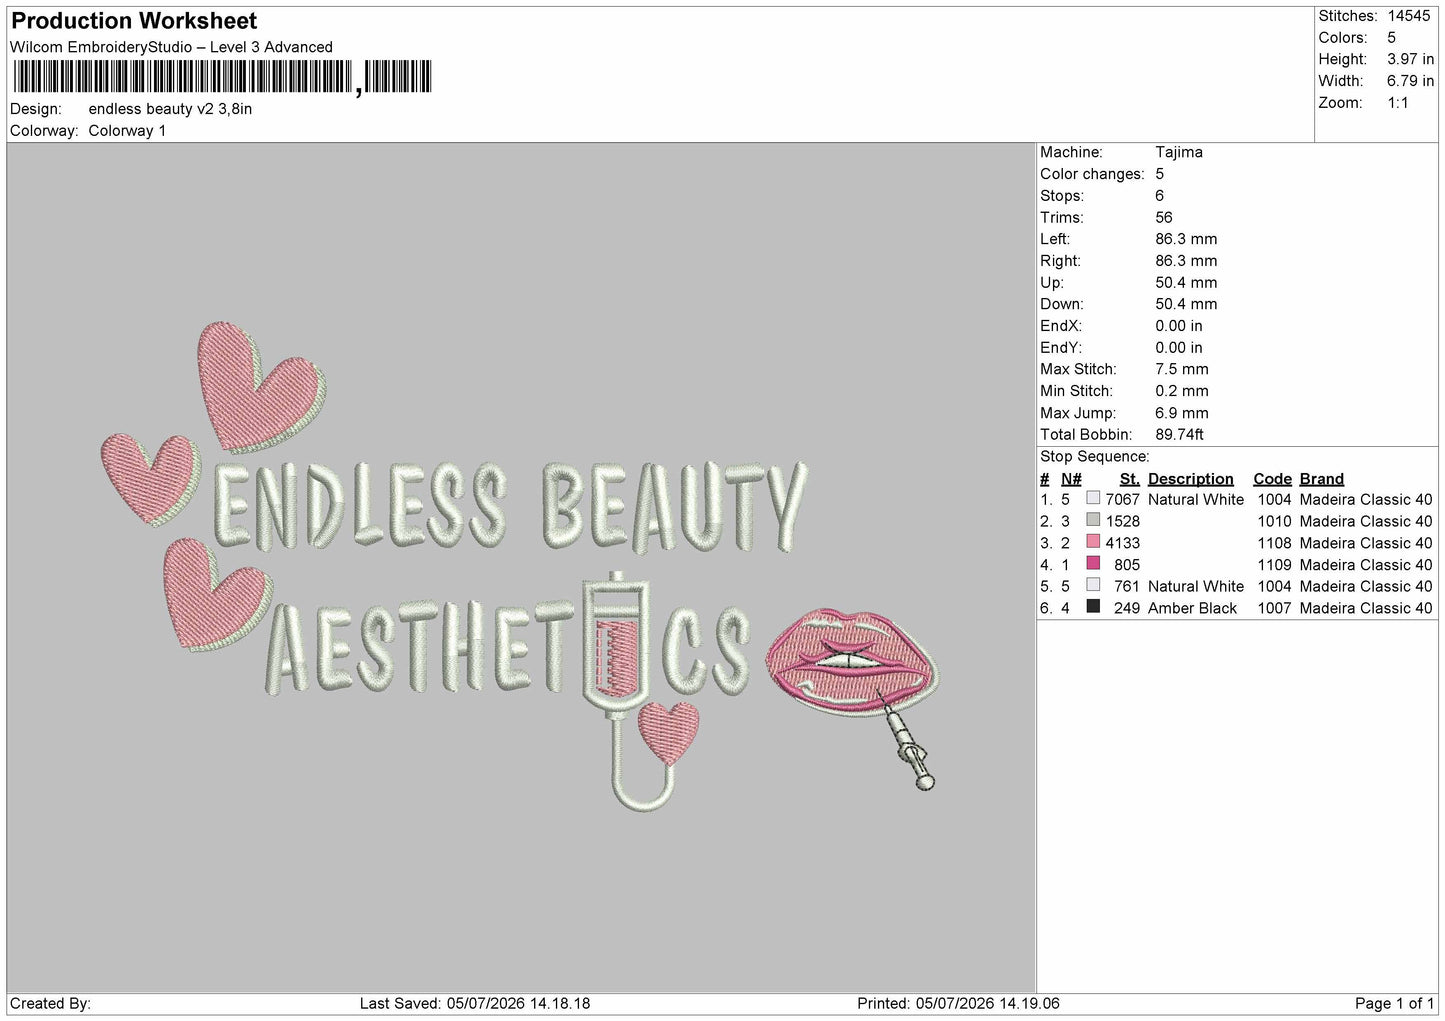Viewport: 1445px width, 1021px height.
Task: Click the 'St.' column header
Action: click(1130, 479)
